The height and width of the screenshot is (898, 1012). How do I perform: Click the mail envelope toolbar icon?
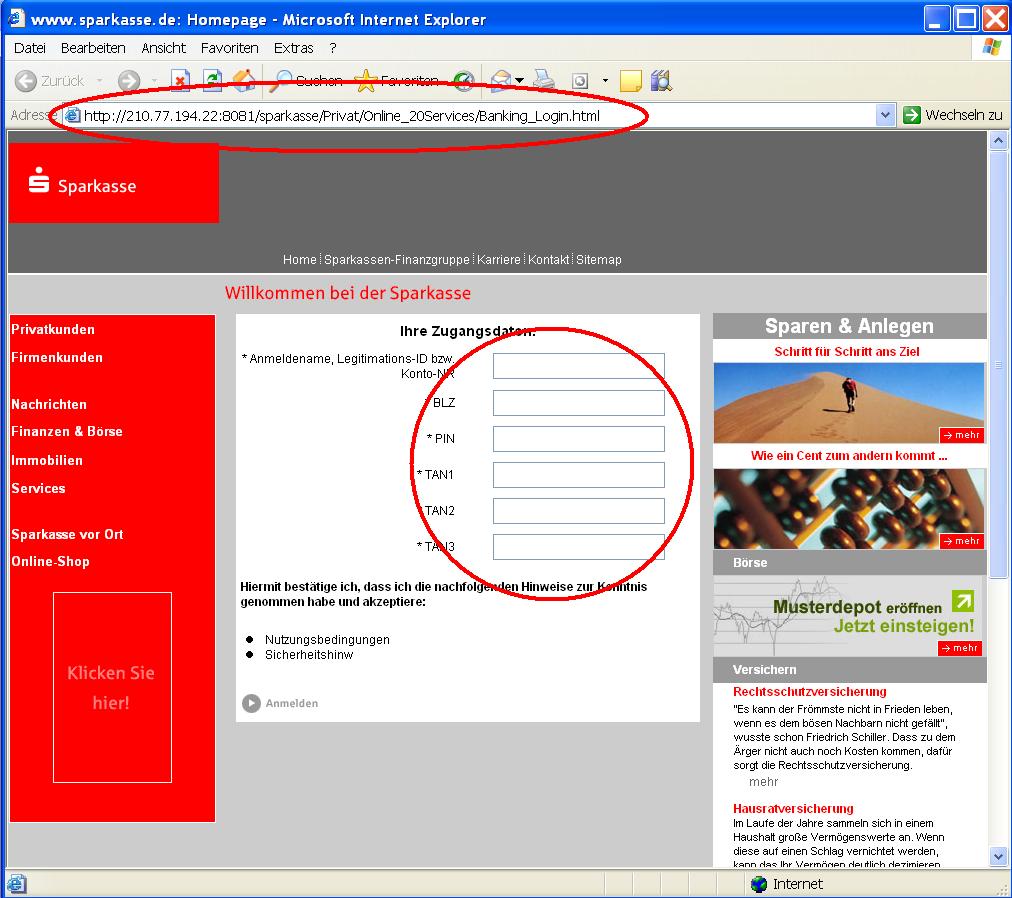point(501,80)
